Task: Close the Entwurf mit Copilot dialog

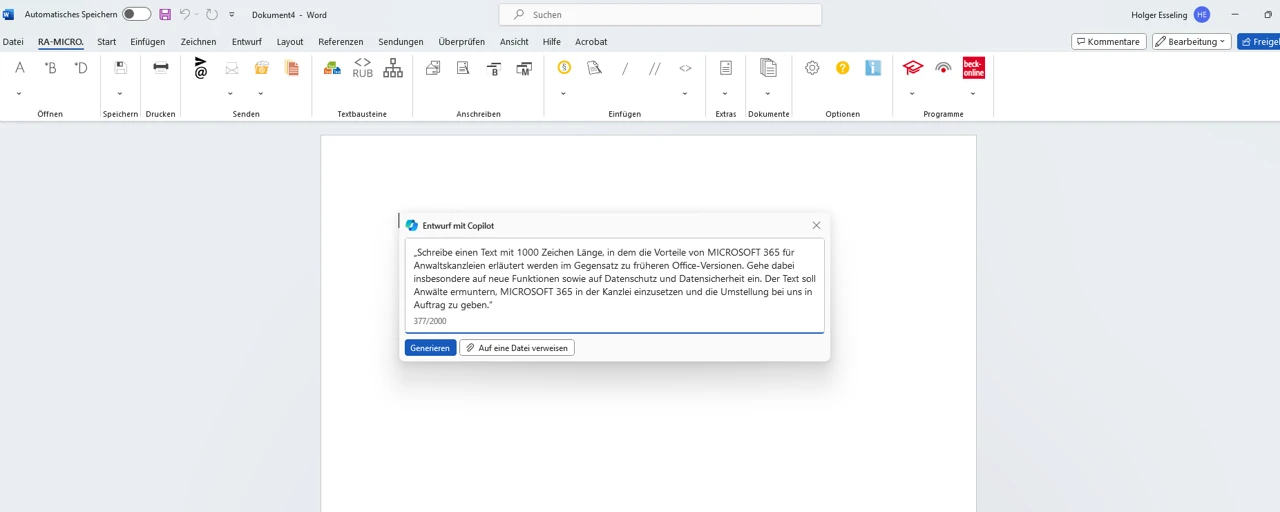Action: tap(816, 226)
